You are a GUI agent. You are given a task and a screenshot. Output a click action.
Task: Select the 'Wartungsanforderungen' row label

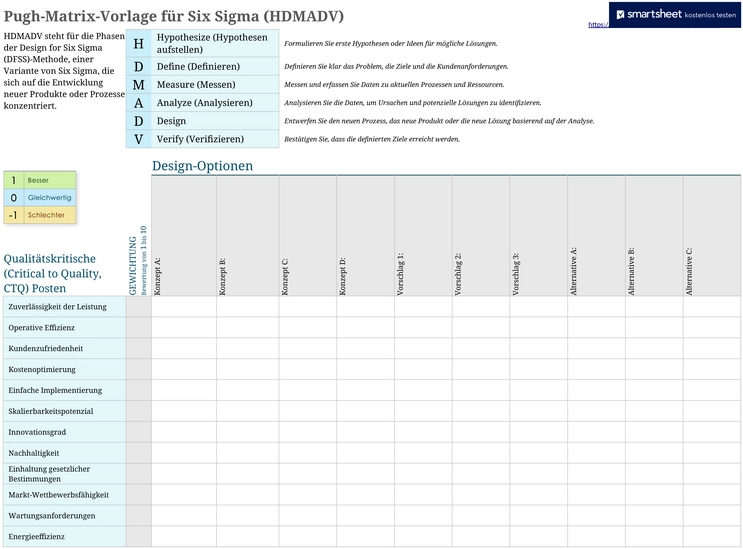point(64,516)
